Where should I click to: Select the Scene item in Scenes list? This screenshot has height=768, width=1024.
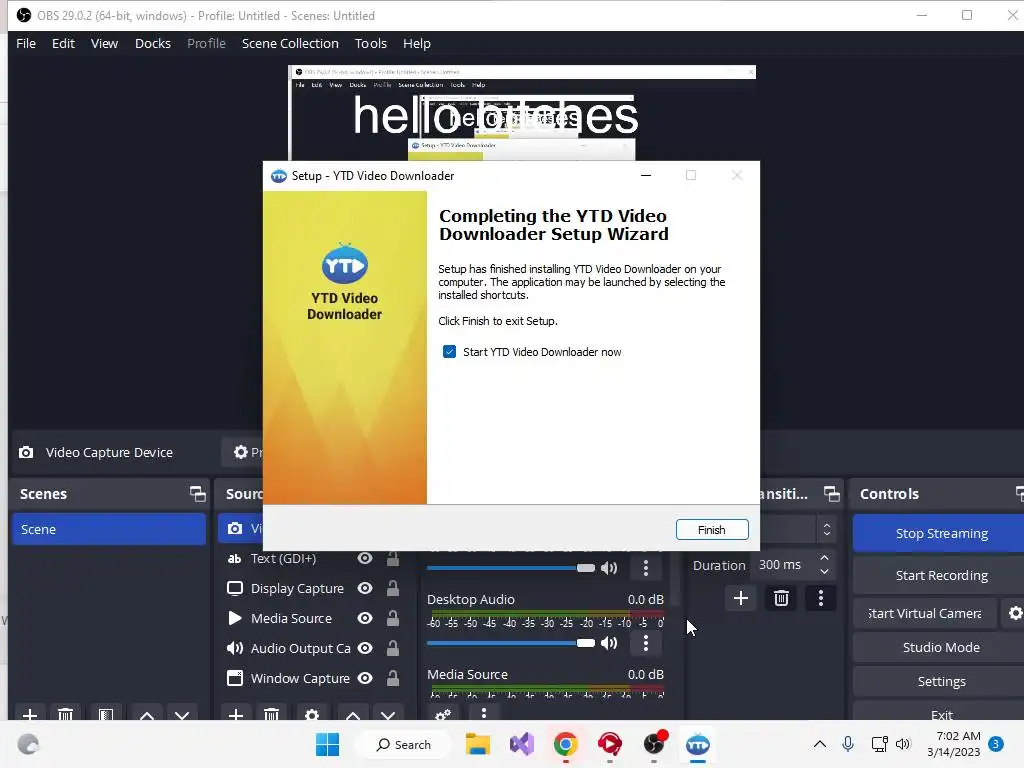(x=108, y=530)
